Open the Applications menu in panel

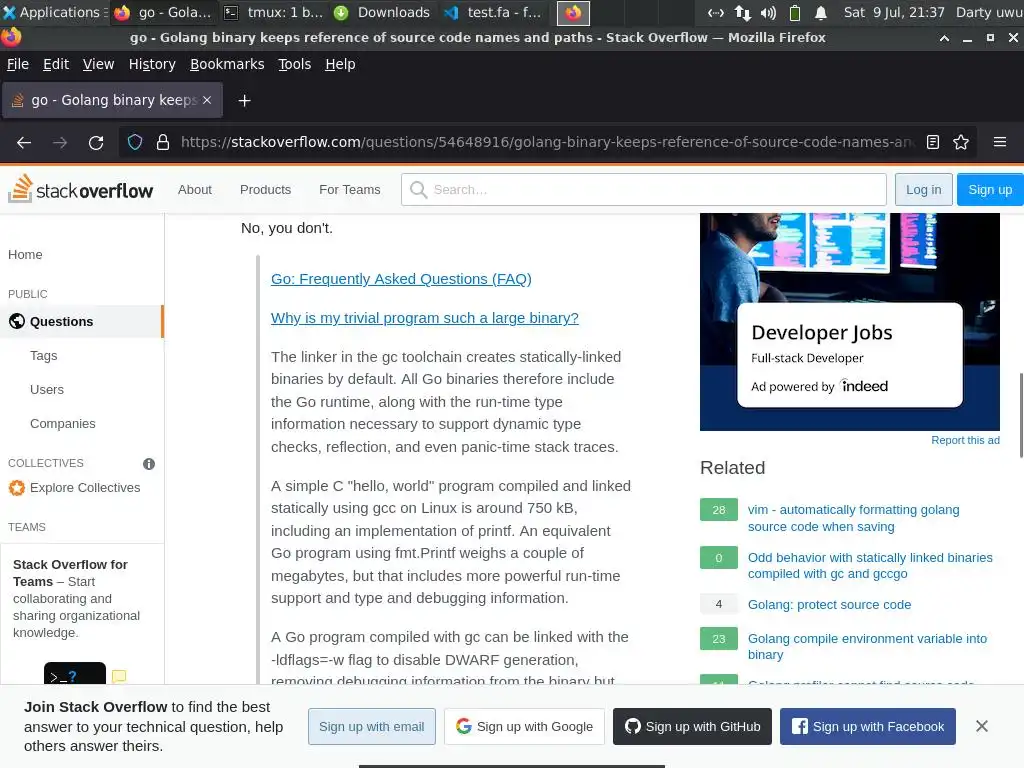pos(54,12)
